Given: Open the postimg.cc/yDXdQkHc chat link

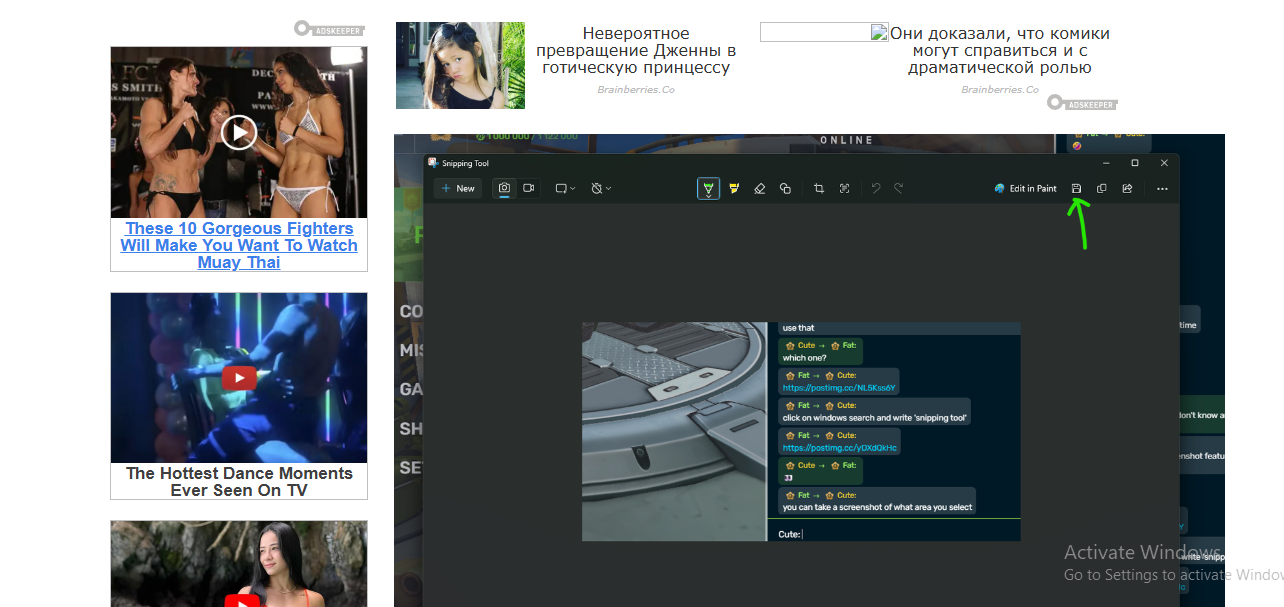Looking at the screenshot, I should pyautogui.click(x=840, y=448).
